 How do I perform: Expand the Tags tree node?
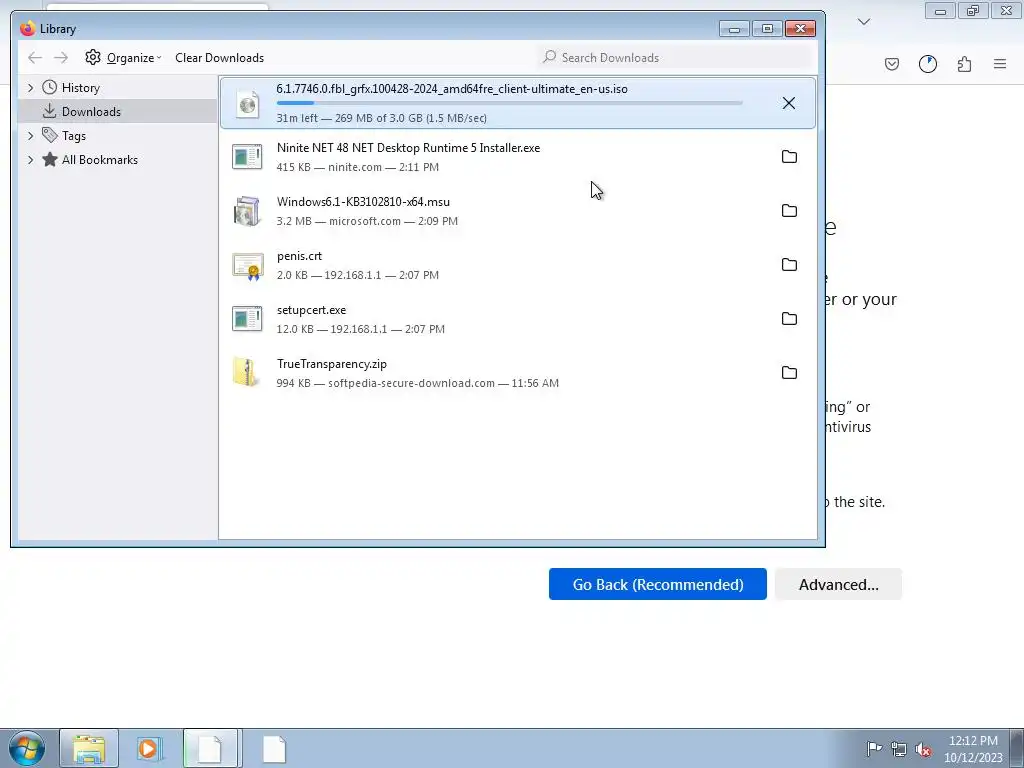pos(30,136)
